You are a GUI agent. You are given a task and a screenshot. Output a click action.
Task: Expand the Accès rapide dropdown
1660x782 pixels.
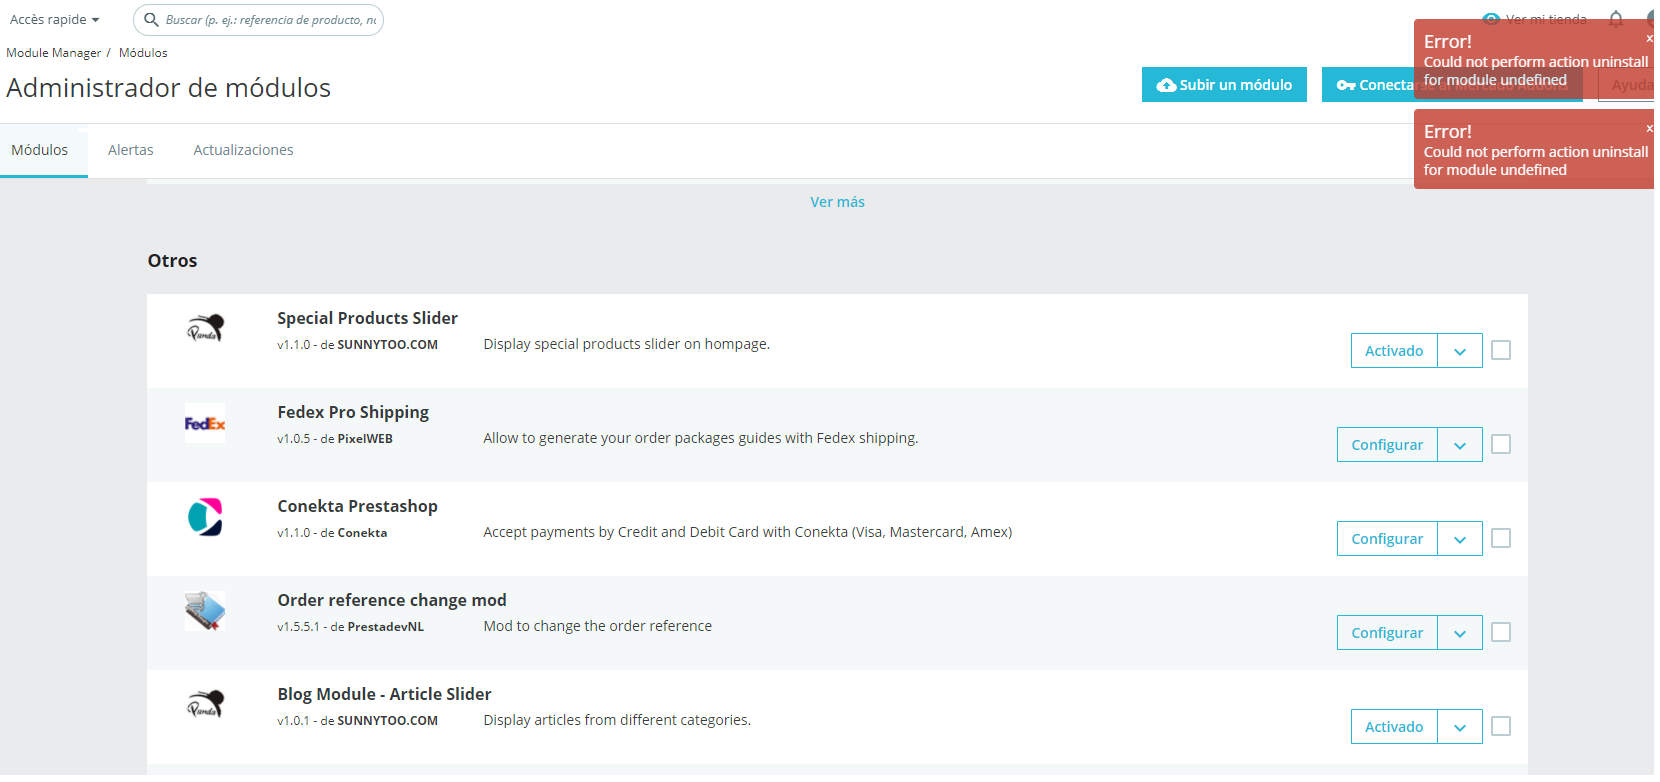pyautogui.click(x=55, y=20)
